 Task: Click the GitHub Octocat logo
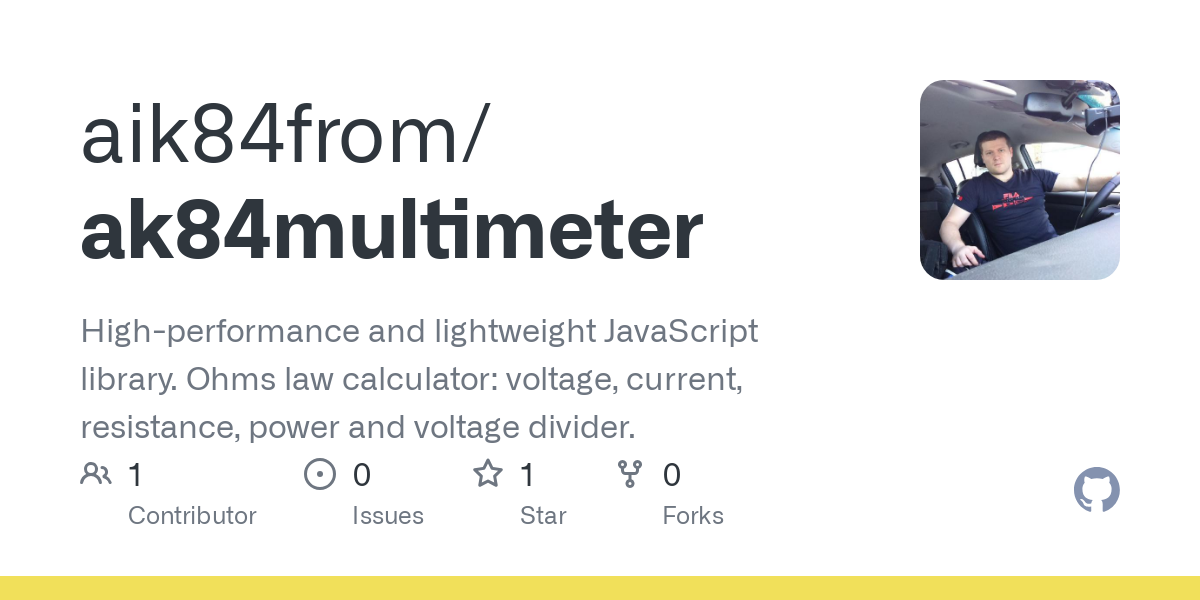1096,490
